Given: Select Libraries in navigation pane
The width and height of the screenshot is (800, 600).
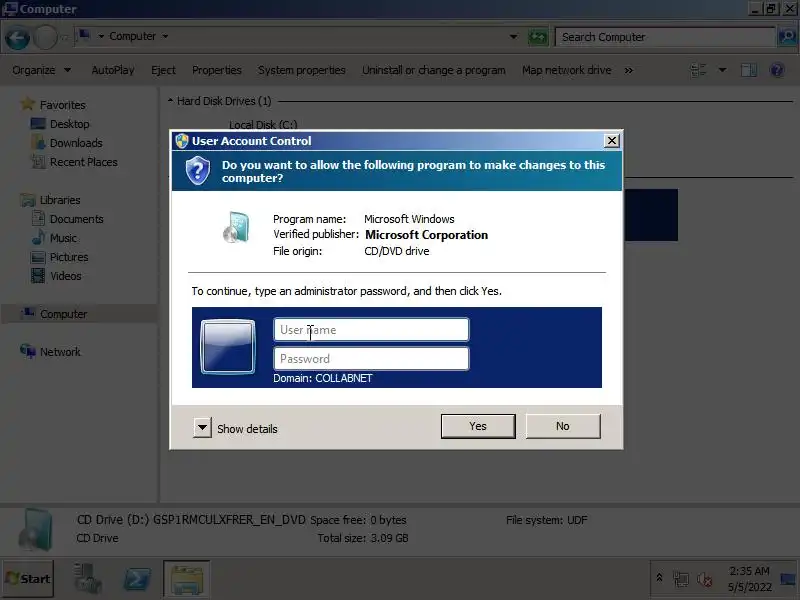Looking at the screenshot, I should (x=60, y=200).
